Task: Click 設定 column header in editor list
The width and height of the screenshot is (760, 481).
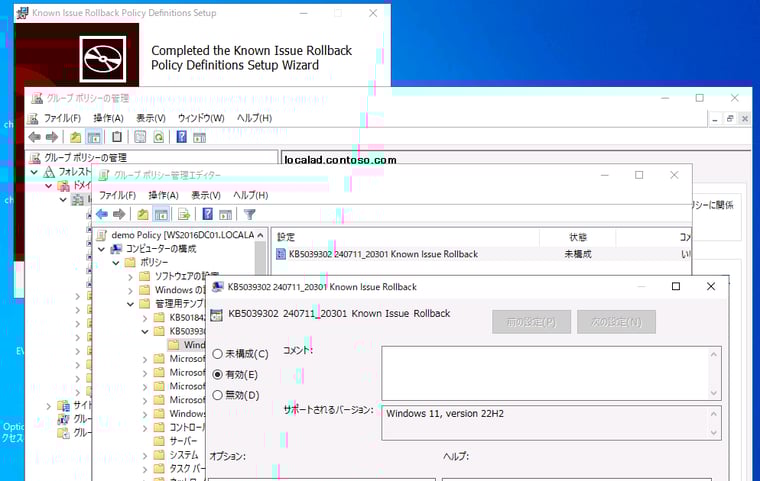Action: pyautogui.click(x=286, y=237)
